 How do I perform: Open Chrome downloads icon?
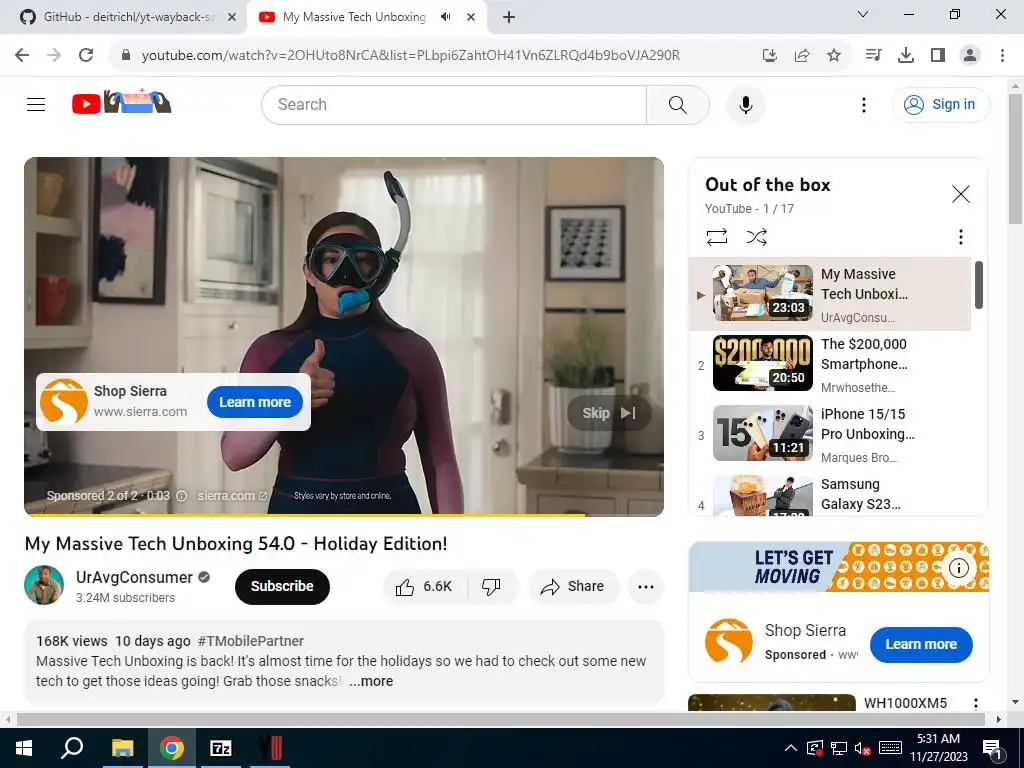pos(906,55)
